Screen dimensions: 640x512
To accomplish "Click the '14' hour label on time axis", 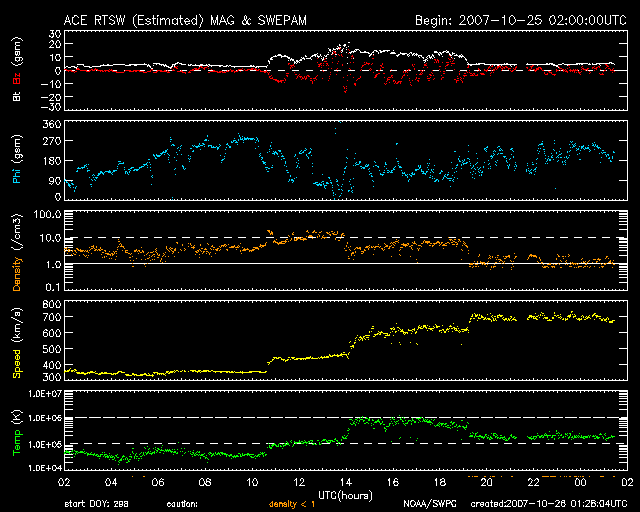I will [x=346, y=482].
